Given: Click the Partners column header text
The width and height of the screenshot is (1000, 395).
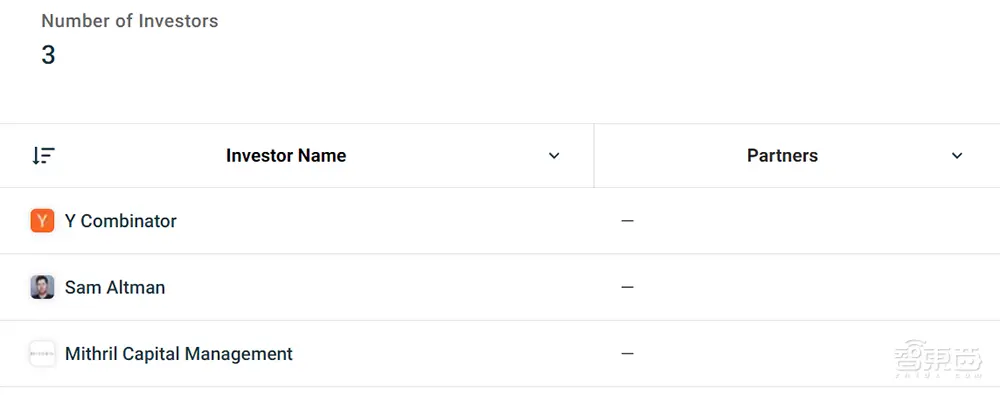Looking at the screenshot, I should point(783,156).
